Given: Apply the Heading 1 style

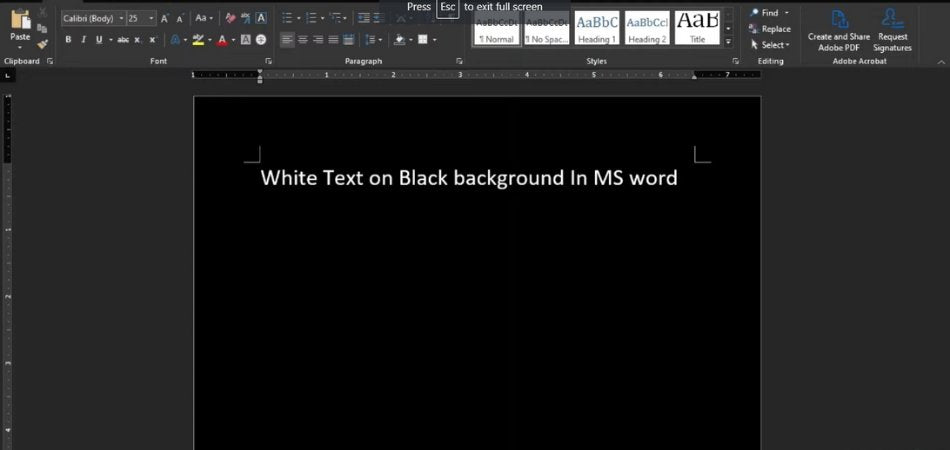Looking at the screenshot, I should [x=597, y=28].
